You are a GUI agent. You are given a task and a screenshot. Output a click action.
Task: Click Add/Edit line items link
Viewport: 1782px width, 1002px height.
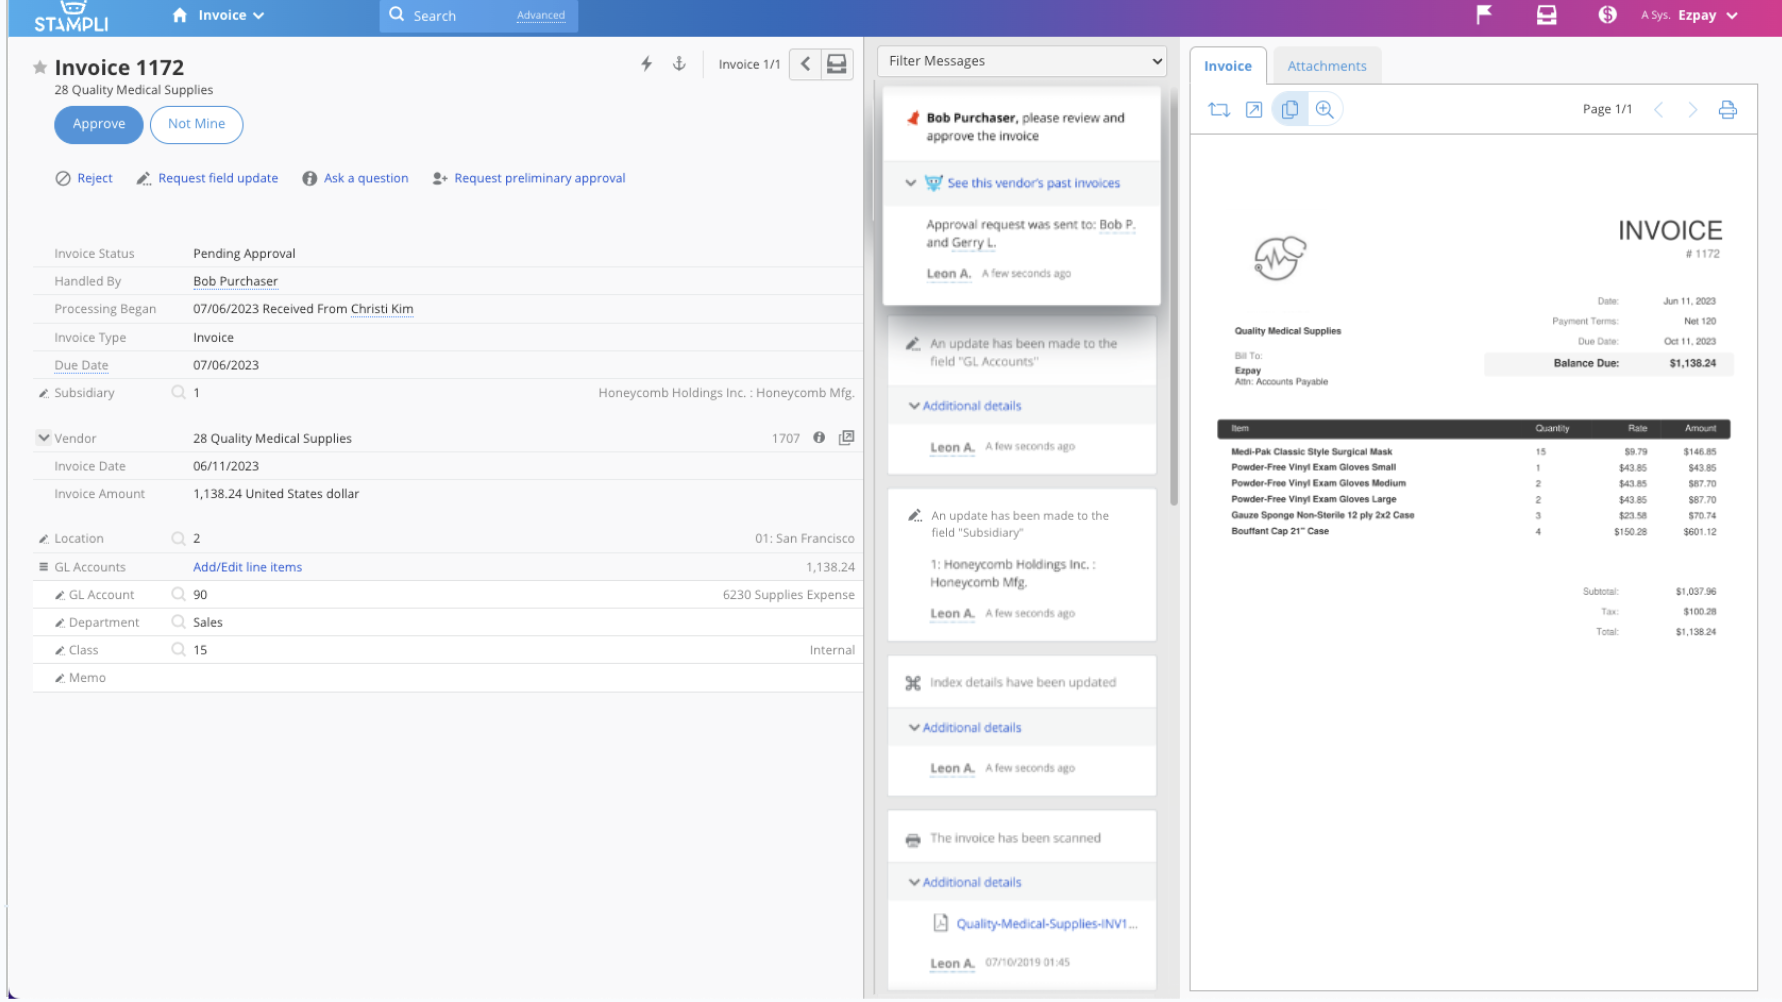pyautogui.click(x=247, y=567)
